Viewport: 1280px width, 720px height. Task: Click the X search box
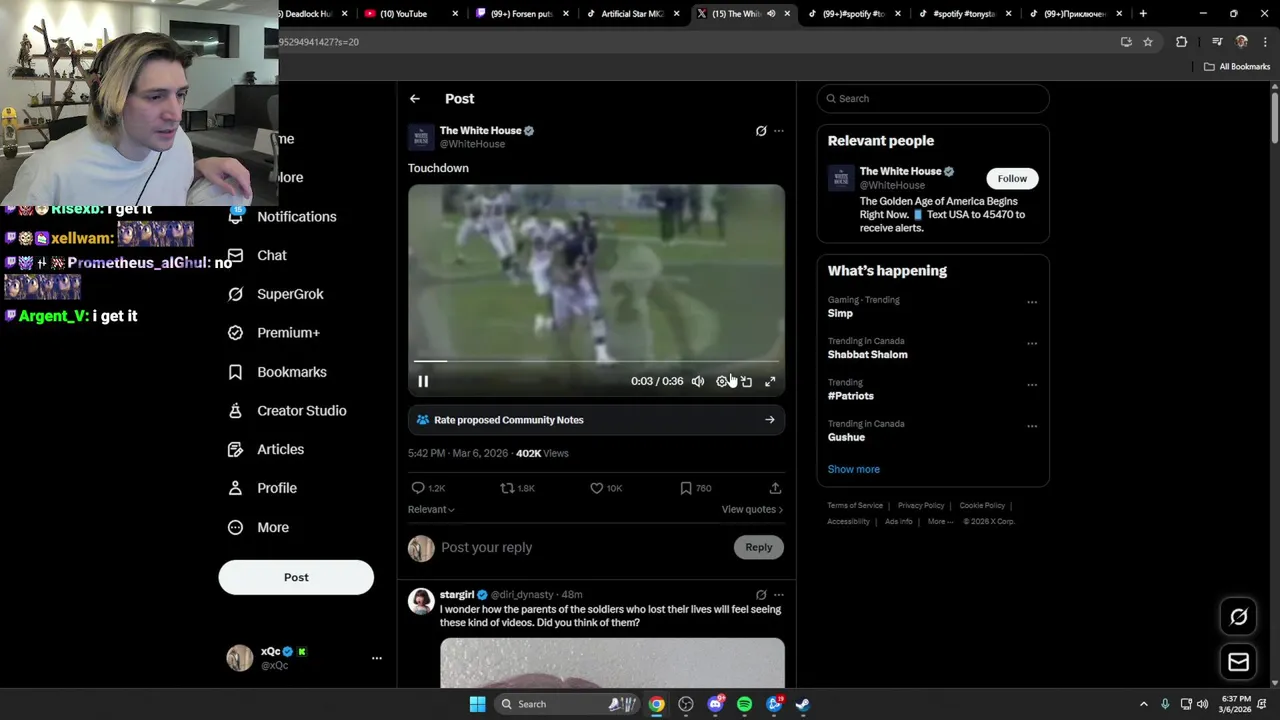[933, 99]
